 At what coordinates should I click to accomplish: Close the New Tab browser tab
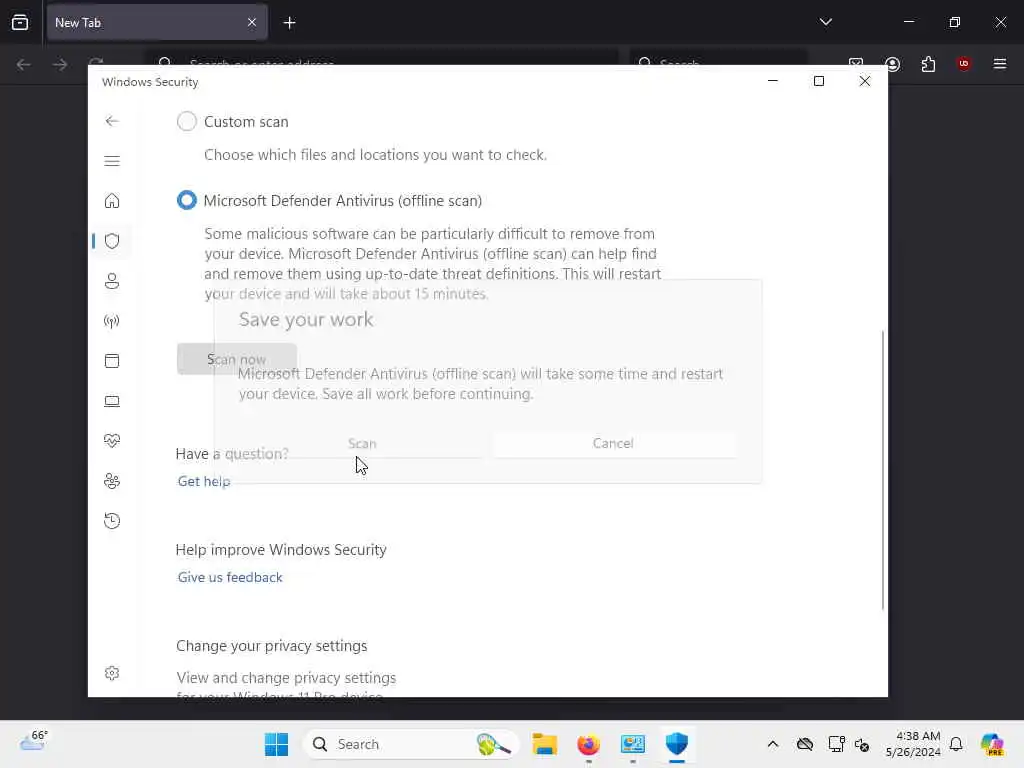pos(252,23)
